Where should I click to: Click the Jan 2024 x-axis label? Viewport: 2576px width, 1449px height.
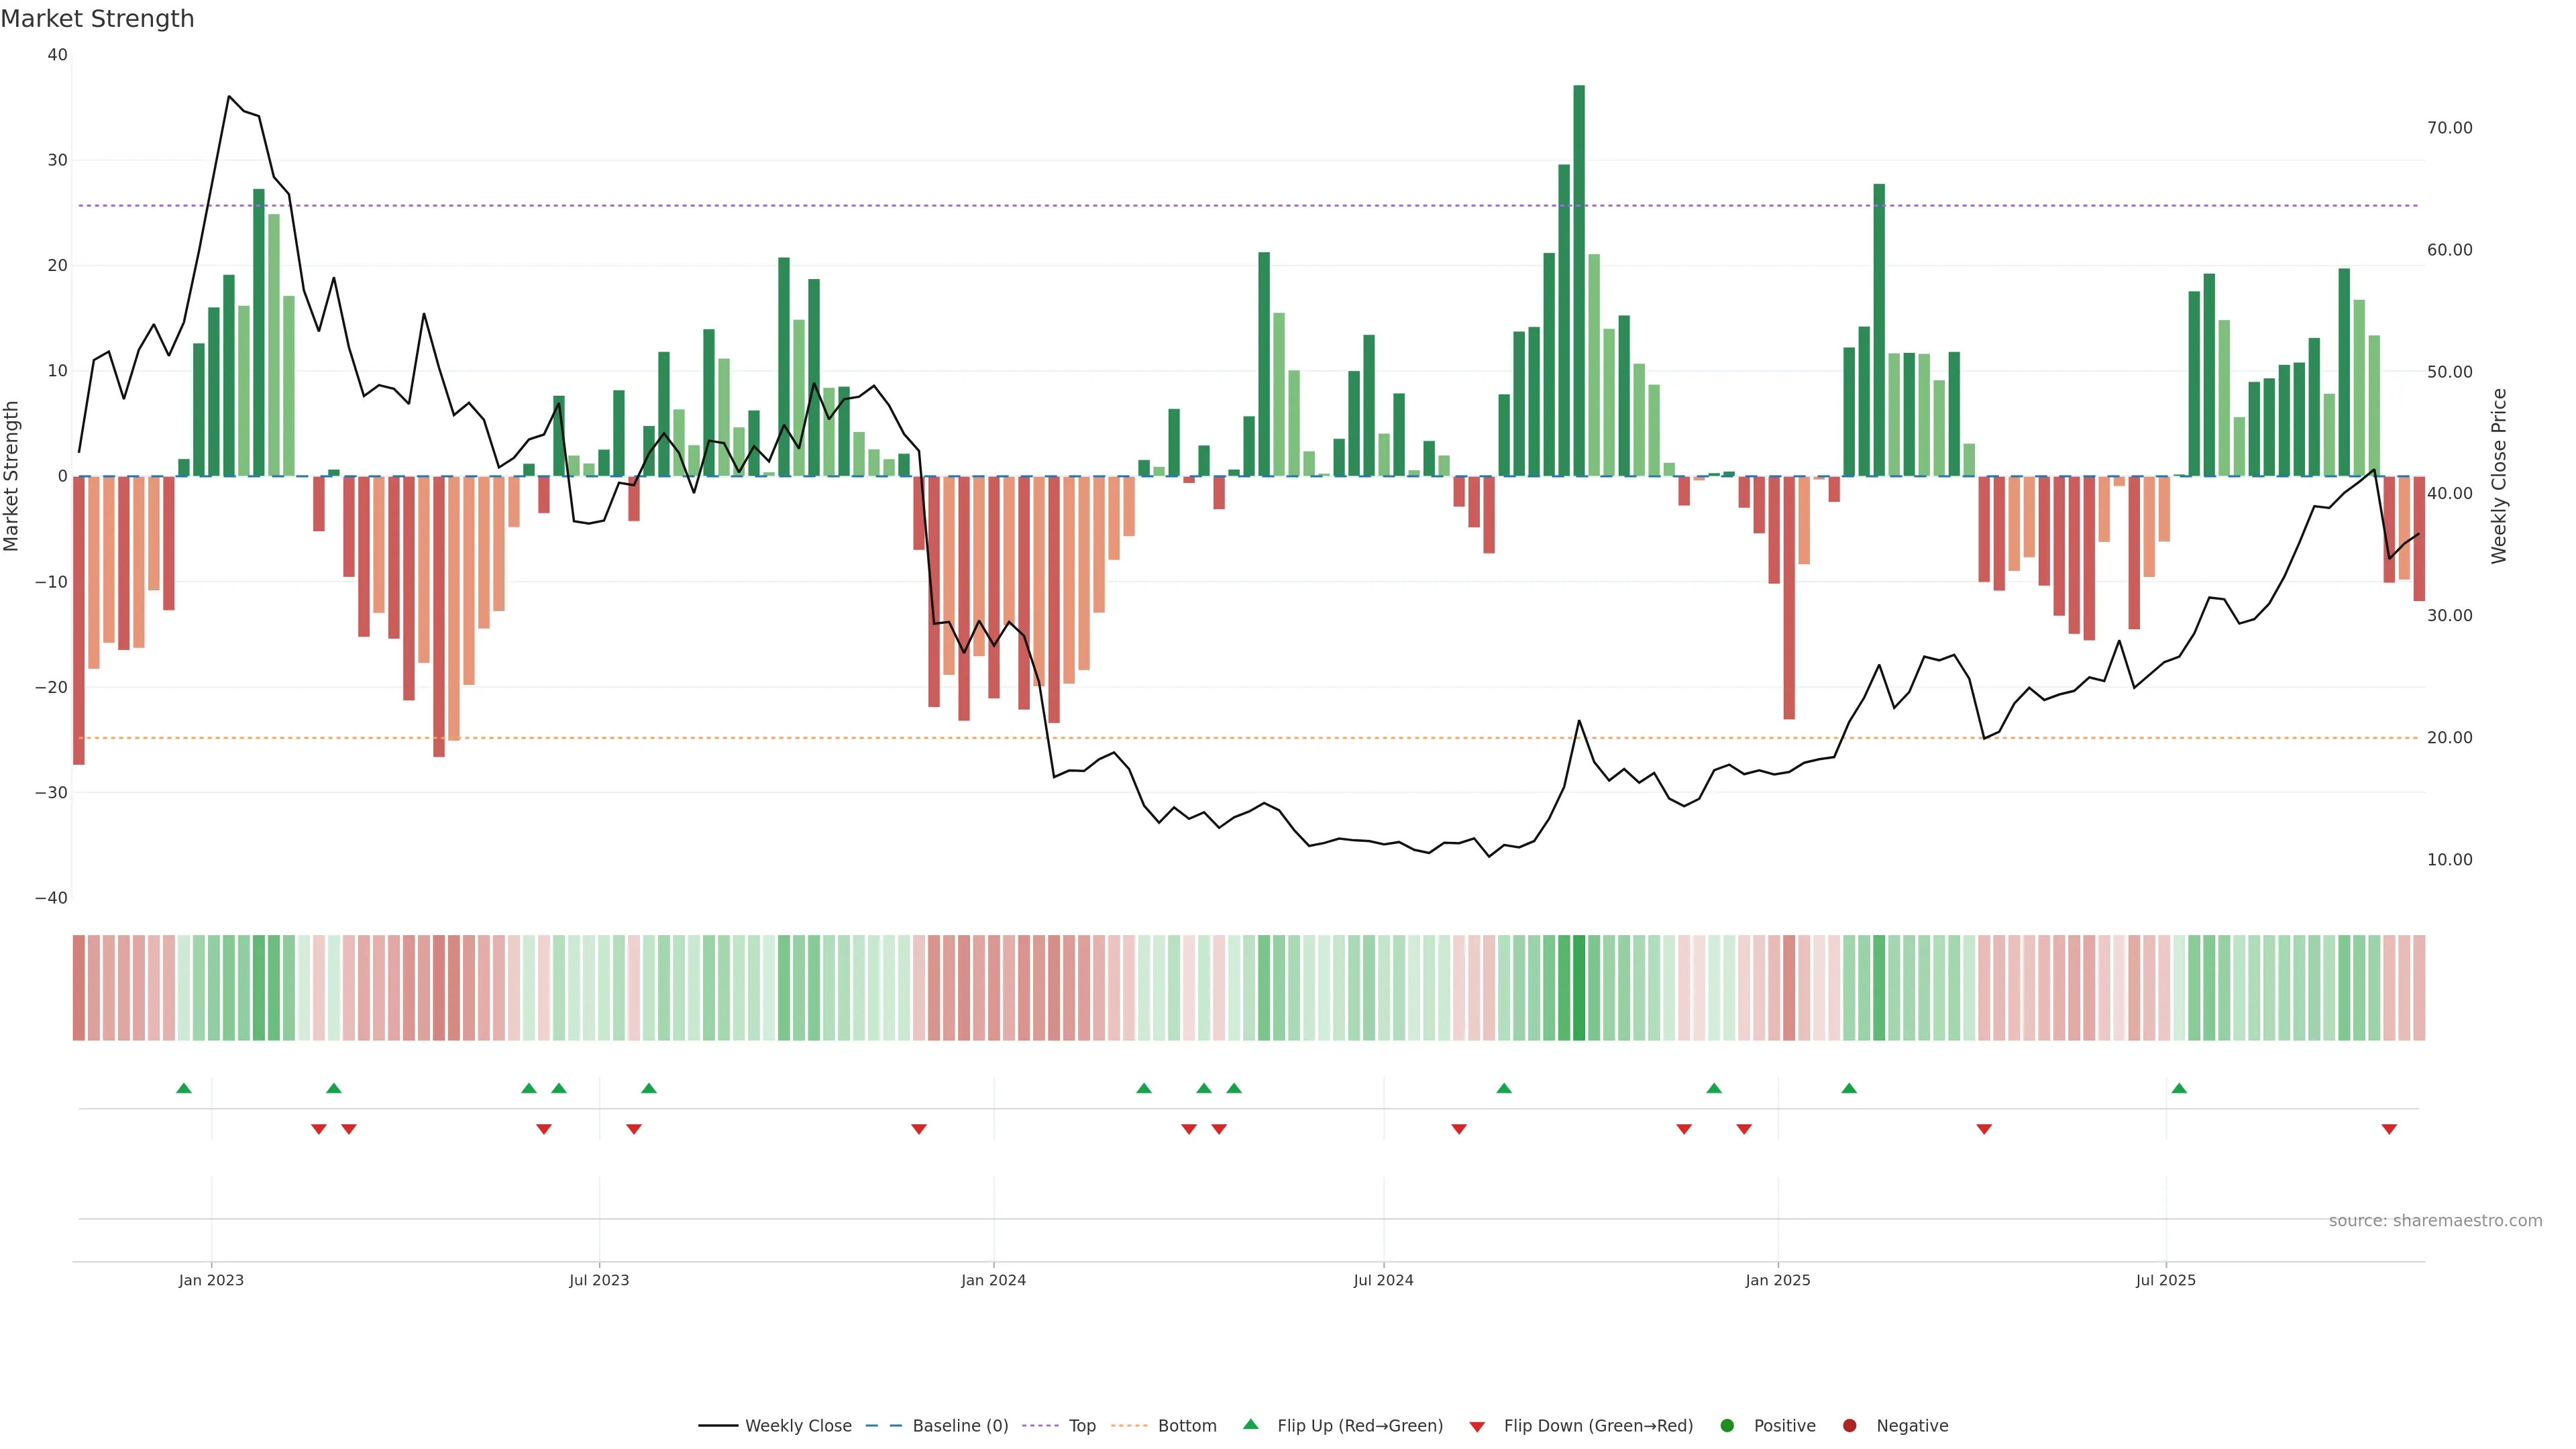click(993, 1280)
